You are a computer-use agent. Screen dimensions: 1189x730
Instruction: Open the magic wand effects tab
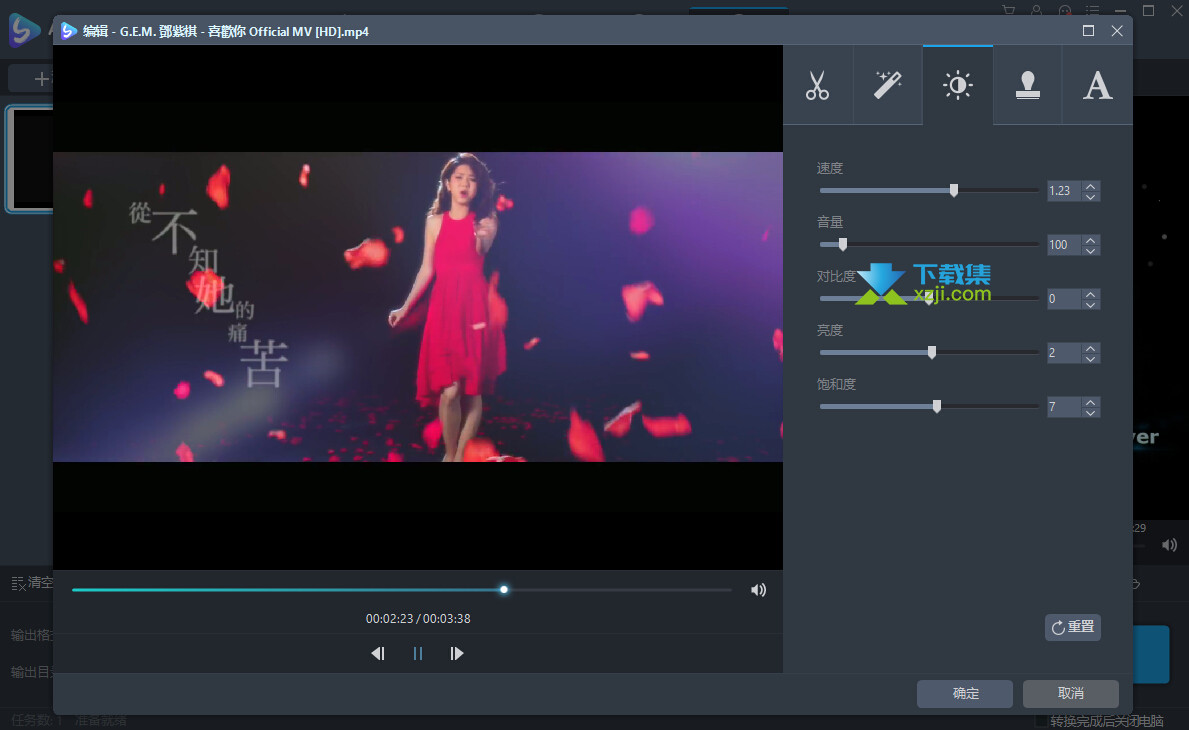pyautogui.click(x=887, y=85)
